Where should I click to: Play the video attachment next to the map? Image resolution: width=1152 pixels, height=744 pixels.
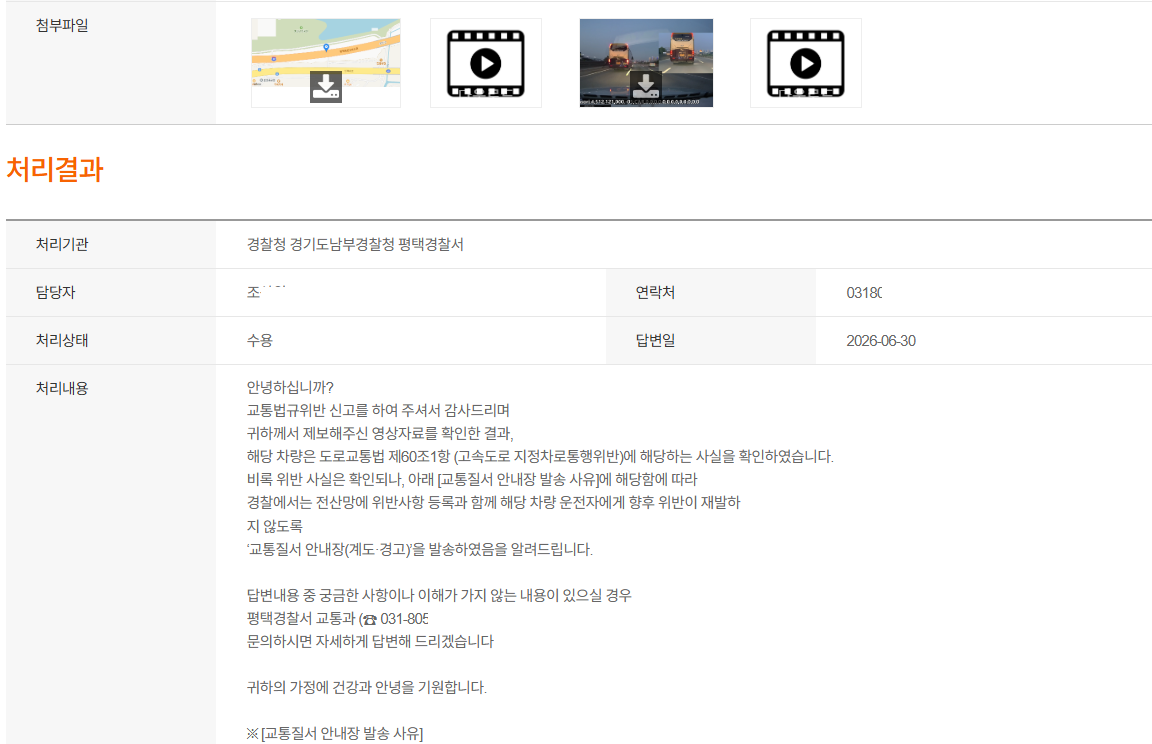[x=486, y=63]
